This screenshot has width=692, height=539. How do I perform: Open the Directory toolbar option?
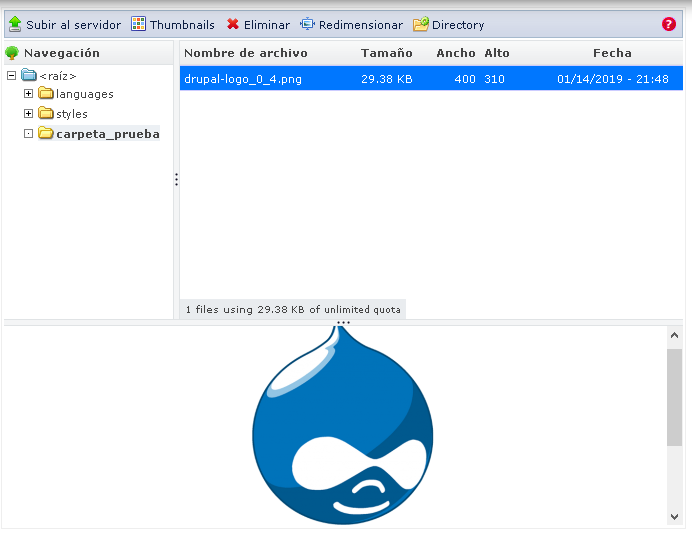coord(449,25)
